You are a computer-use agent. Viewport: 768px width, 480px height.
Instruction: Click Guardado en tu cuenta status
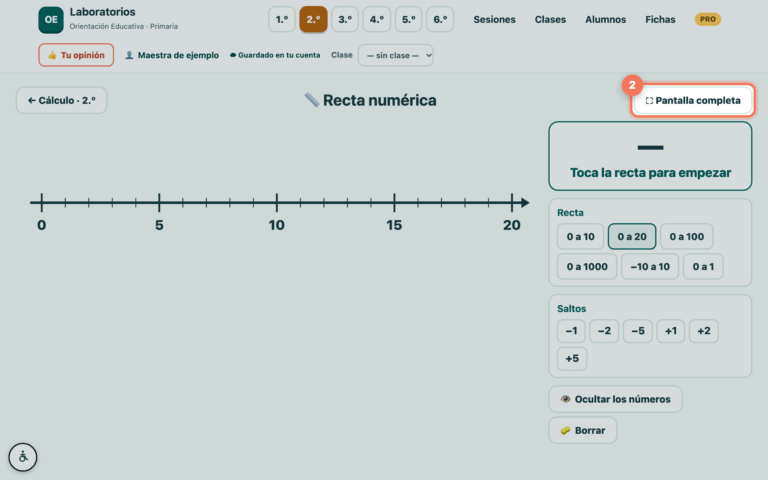coord(275,55)
